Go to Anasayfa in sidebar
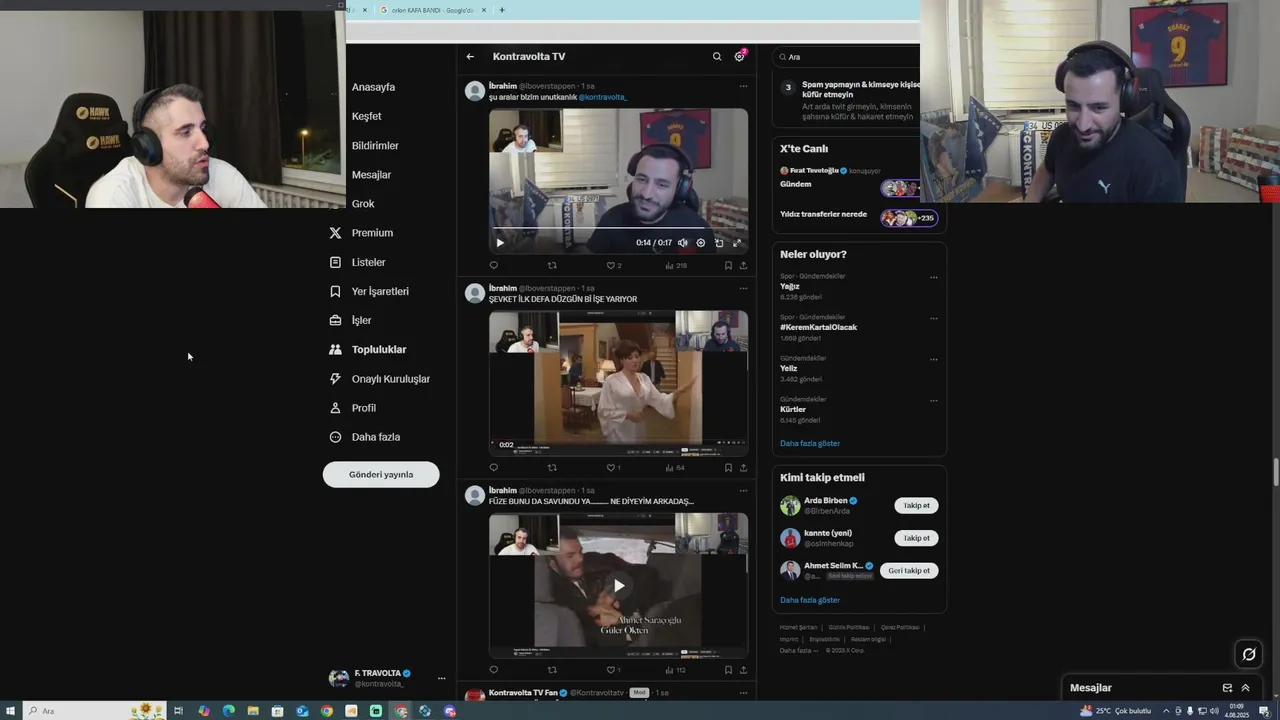The image size is (1280, 720). (373, 87)
